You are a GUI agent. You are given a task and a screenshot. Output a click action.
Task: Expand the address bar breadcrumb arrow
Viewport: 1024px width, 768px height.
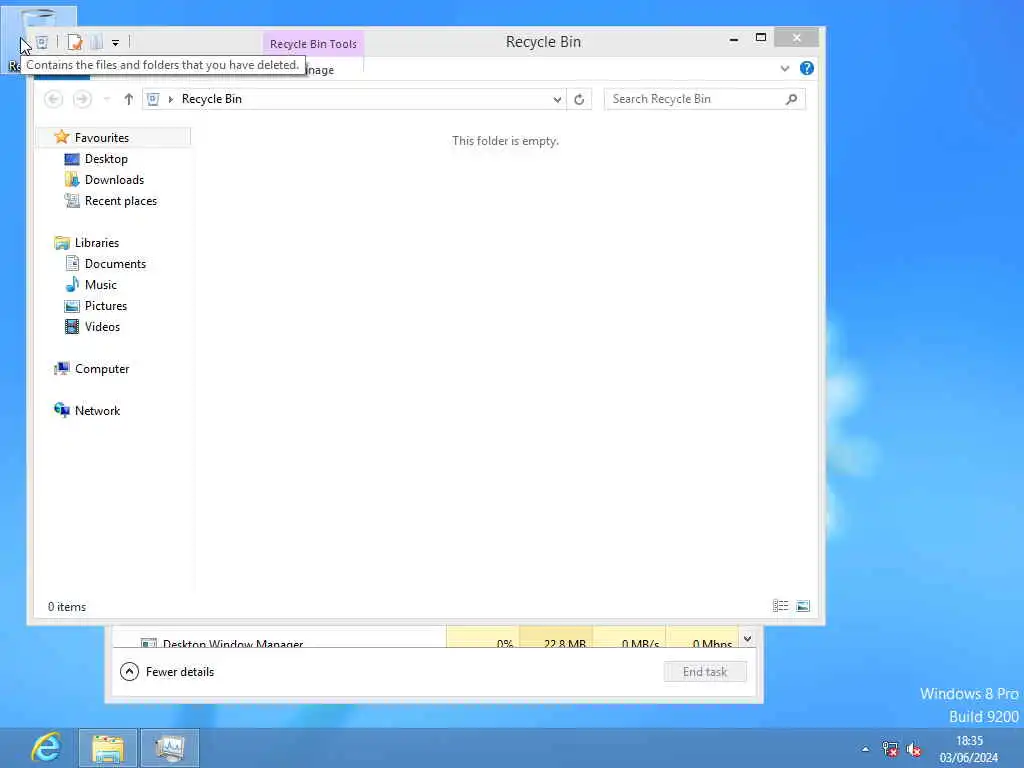coord(170,99)
